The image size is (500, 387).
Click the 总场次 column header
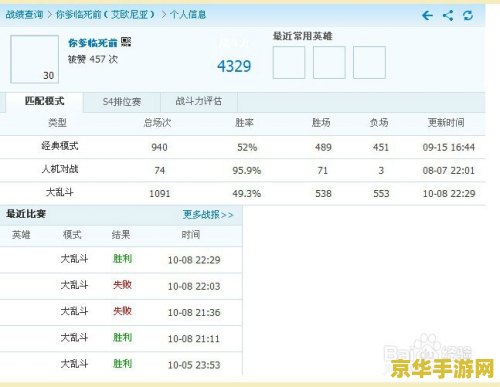click(157, 123)
